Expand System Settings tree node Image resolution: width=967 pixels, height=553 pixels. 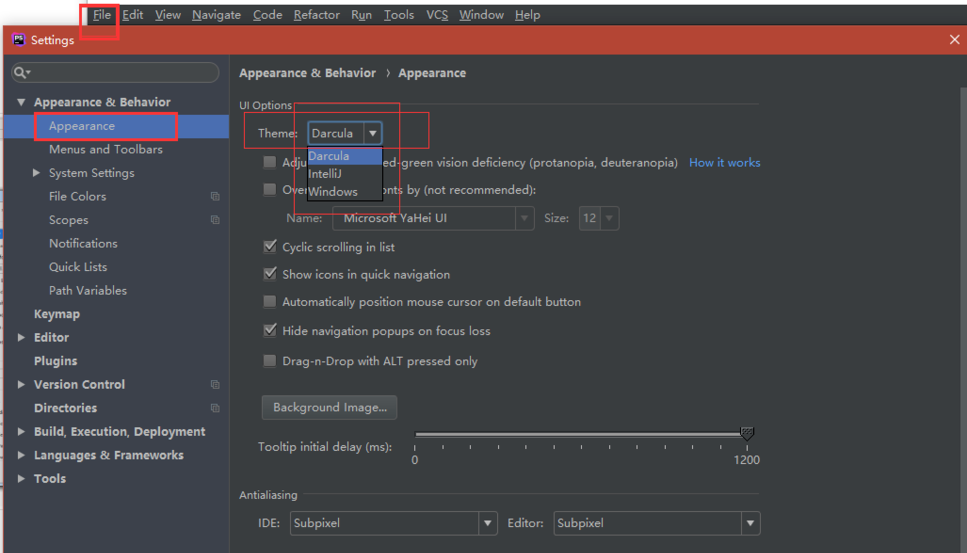point(36,173)
